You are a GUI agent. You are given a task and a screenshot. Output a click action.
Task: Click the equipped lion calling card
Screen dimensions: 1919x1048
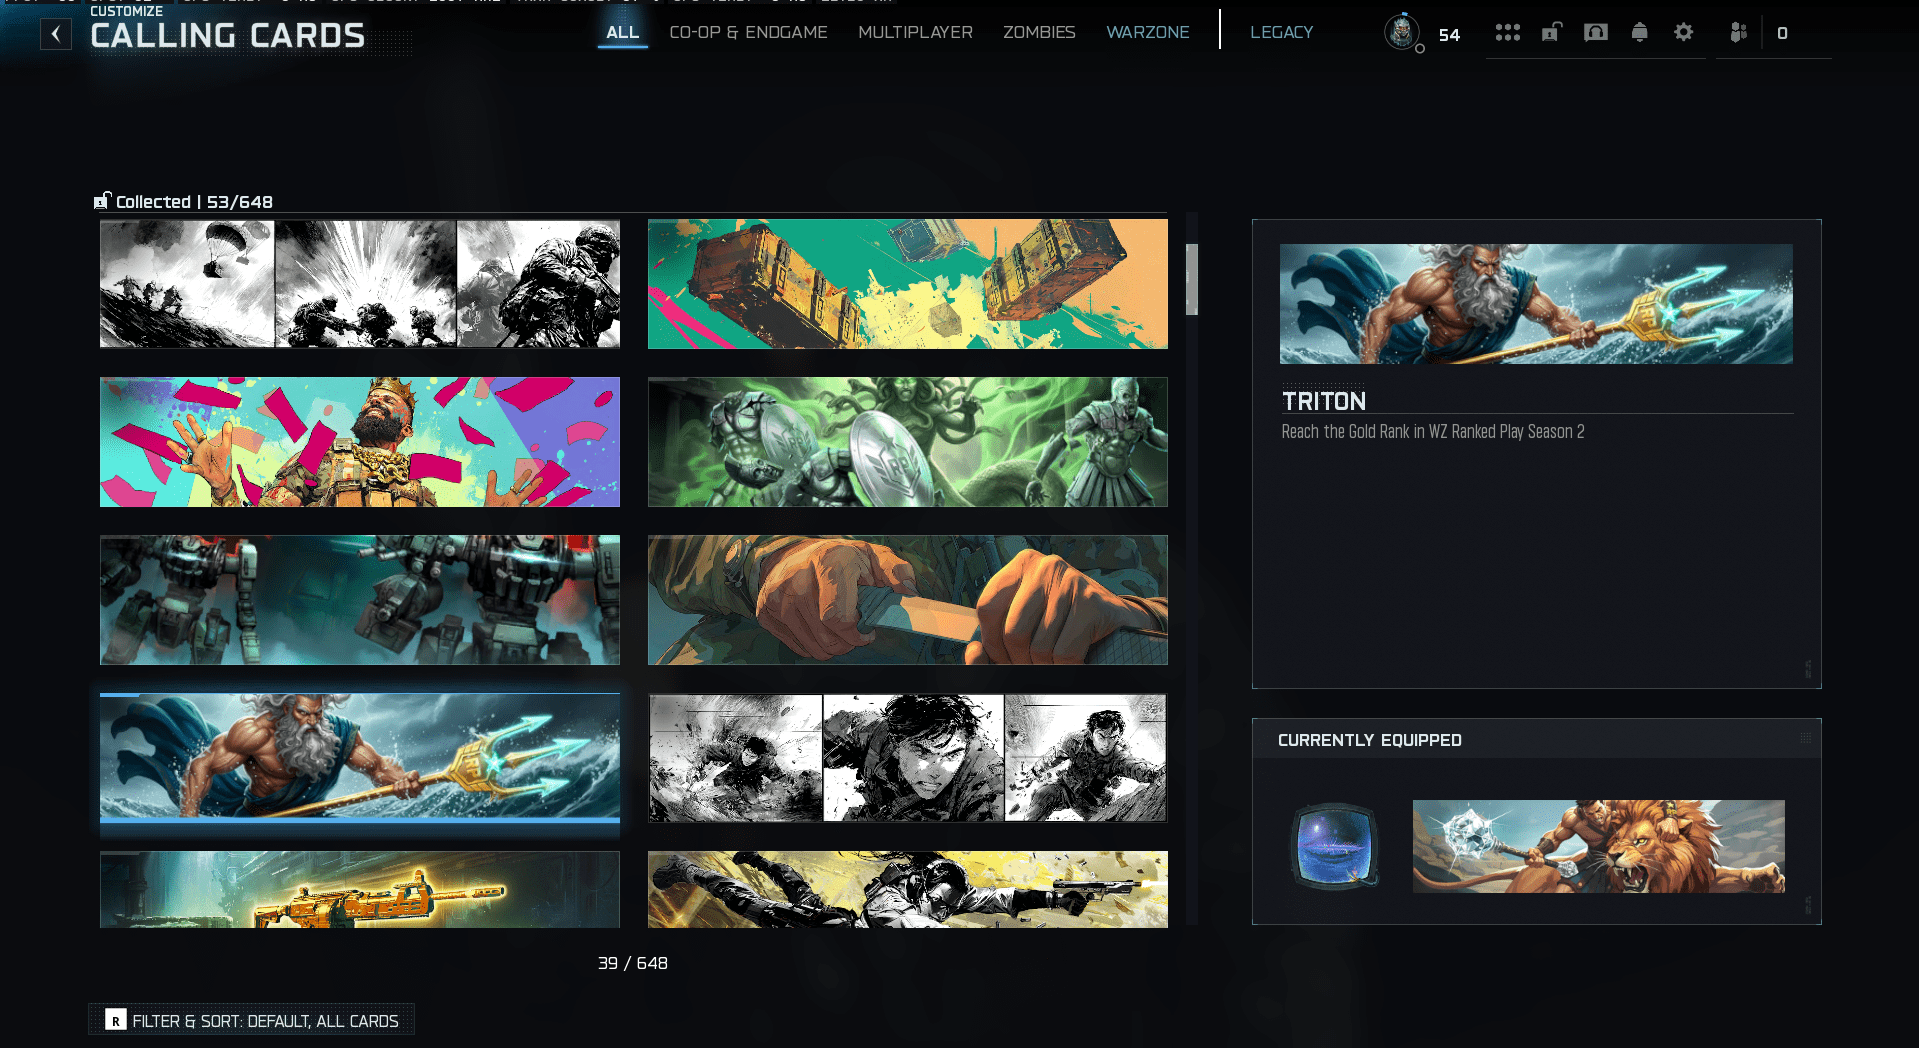(x=1598, y=846)
